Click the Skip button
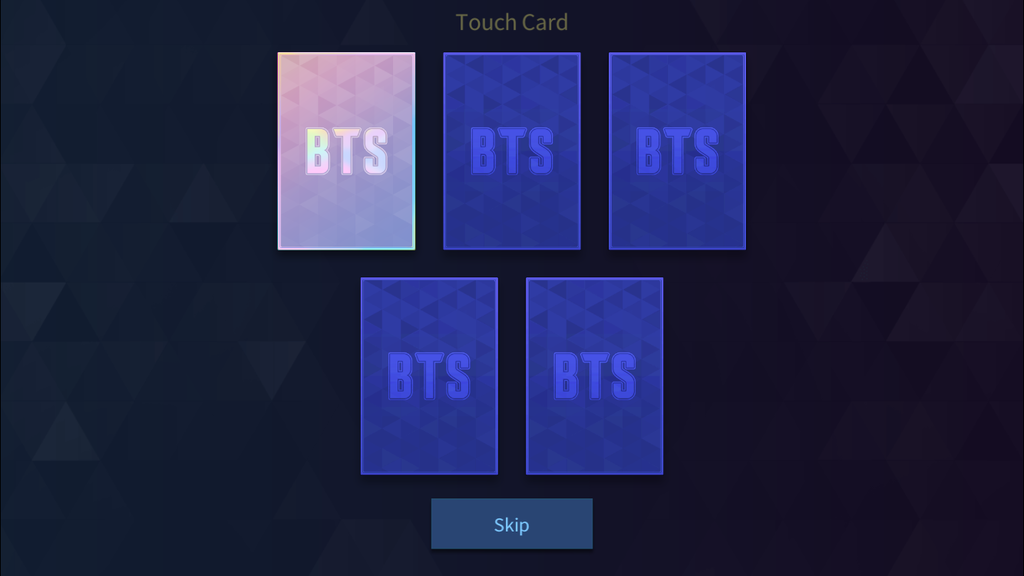 [512, 524]
